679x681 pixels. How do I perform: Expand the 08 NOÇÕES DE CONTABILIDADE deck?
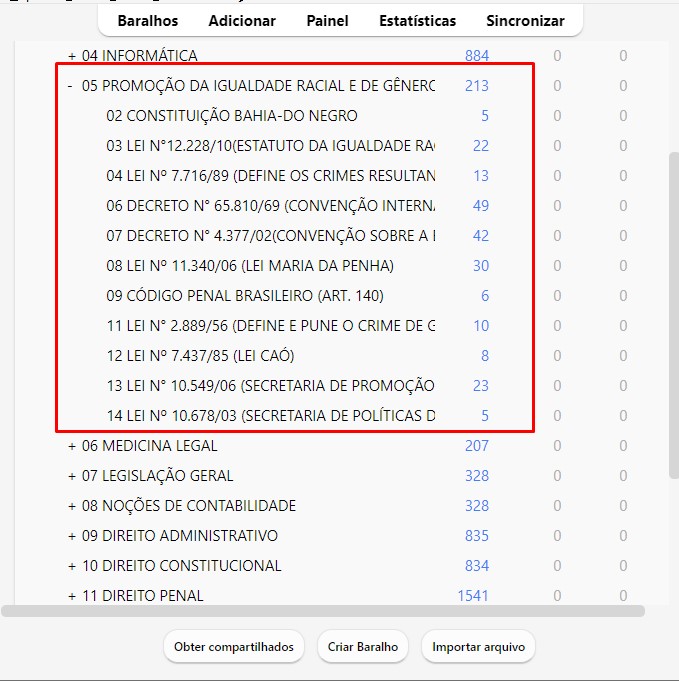[72, 506]
